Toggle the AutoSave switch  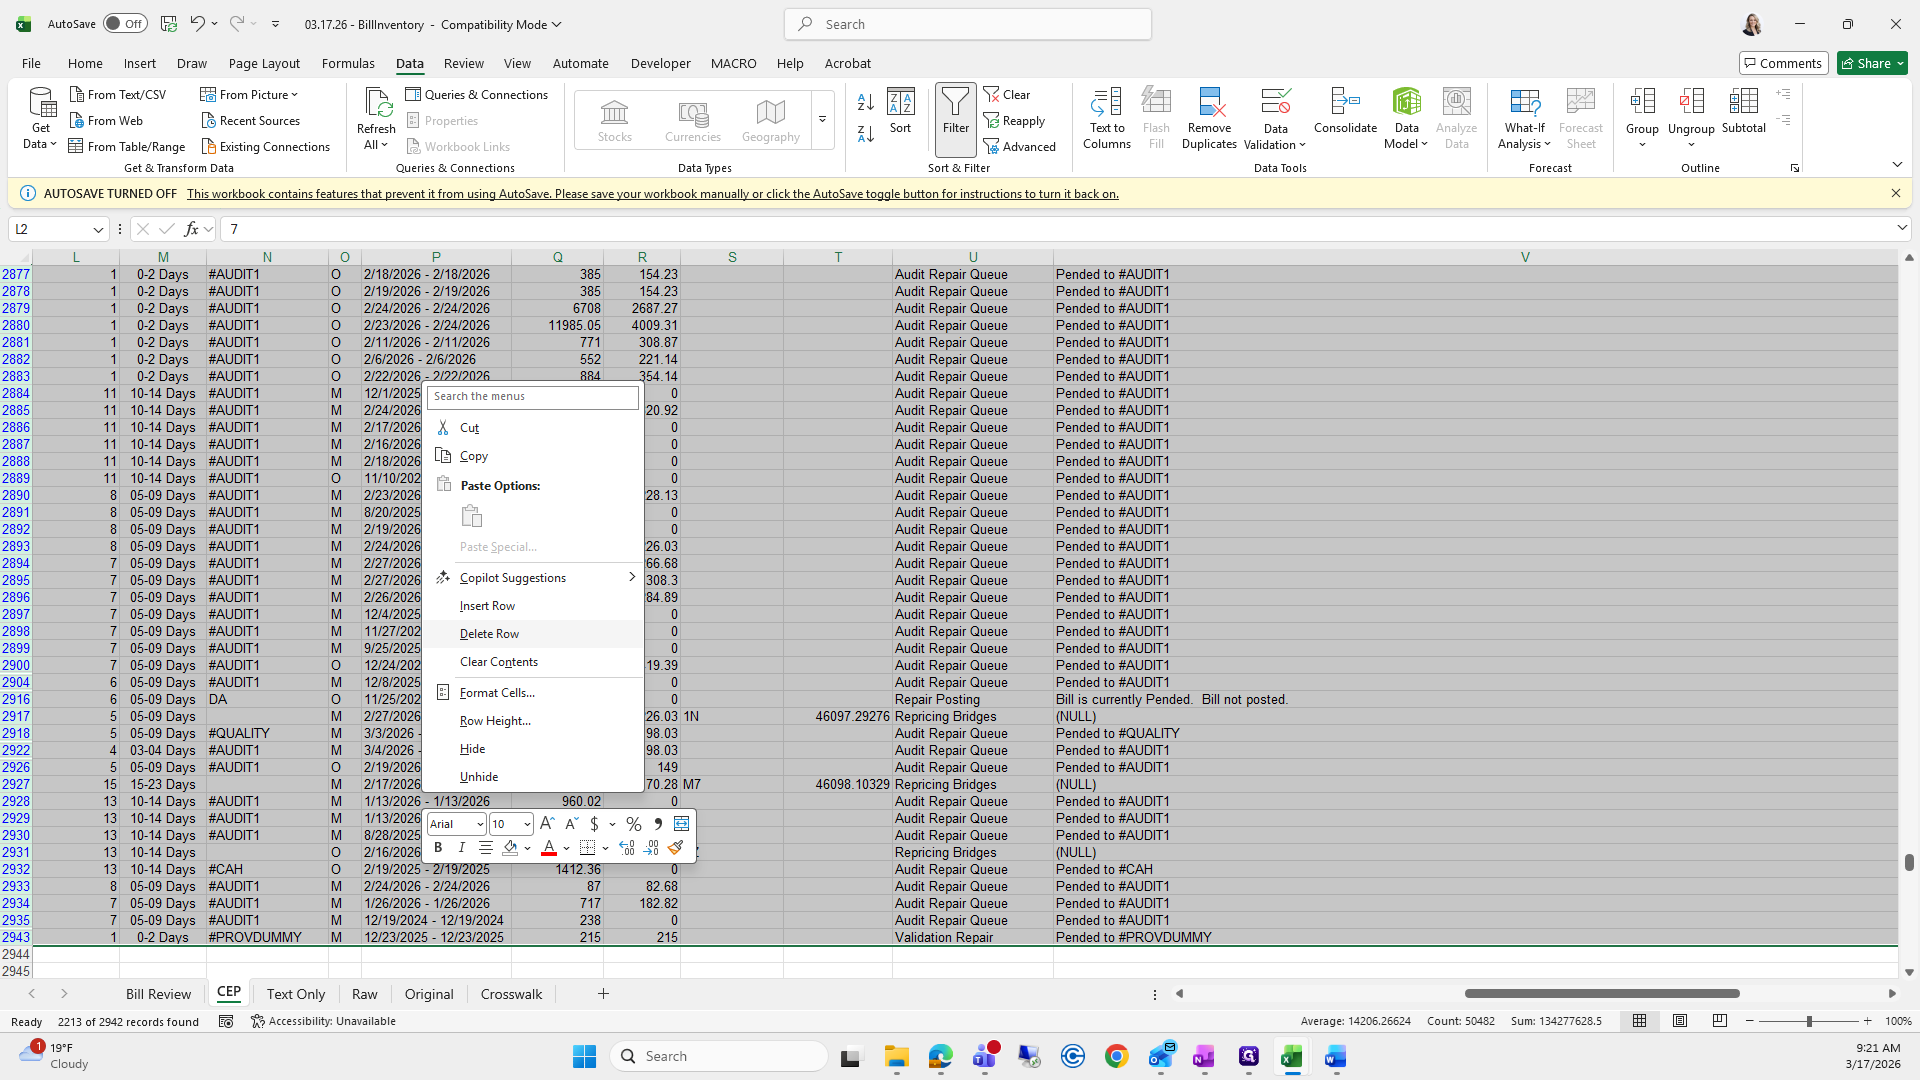coord(125,24)
